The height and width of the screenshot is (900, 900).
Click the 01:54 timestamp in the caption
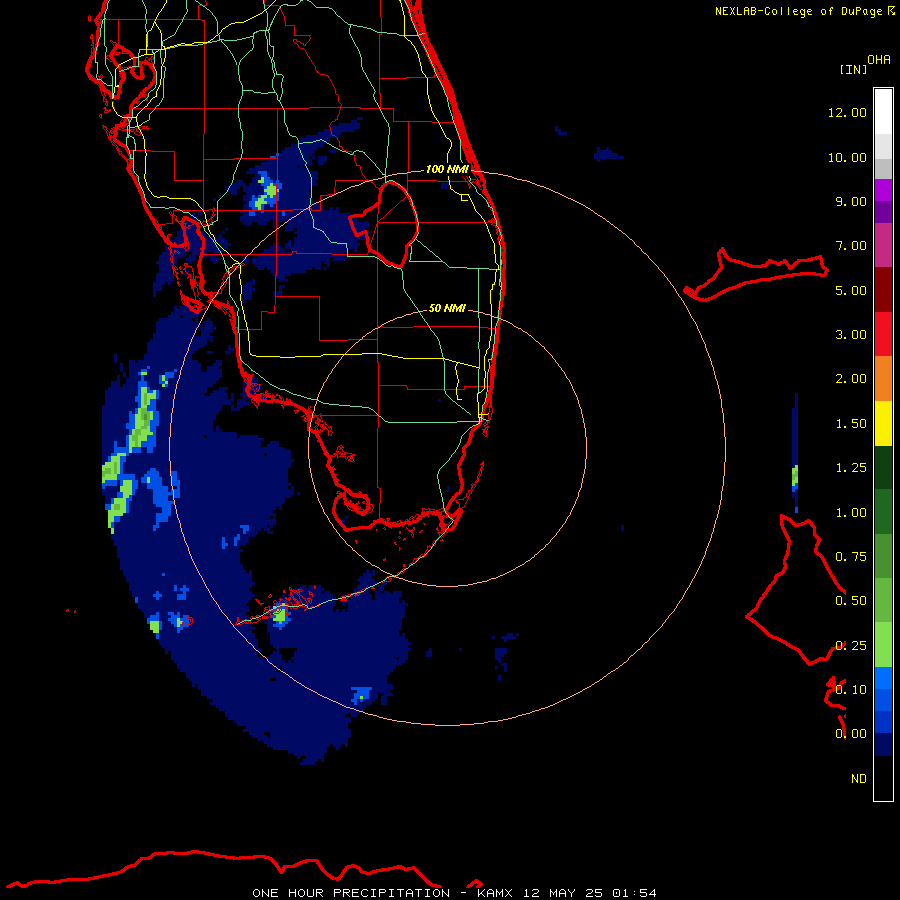(x=634, y=893)
